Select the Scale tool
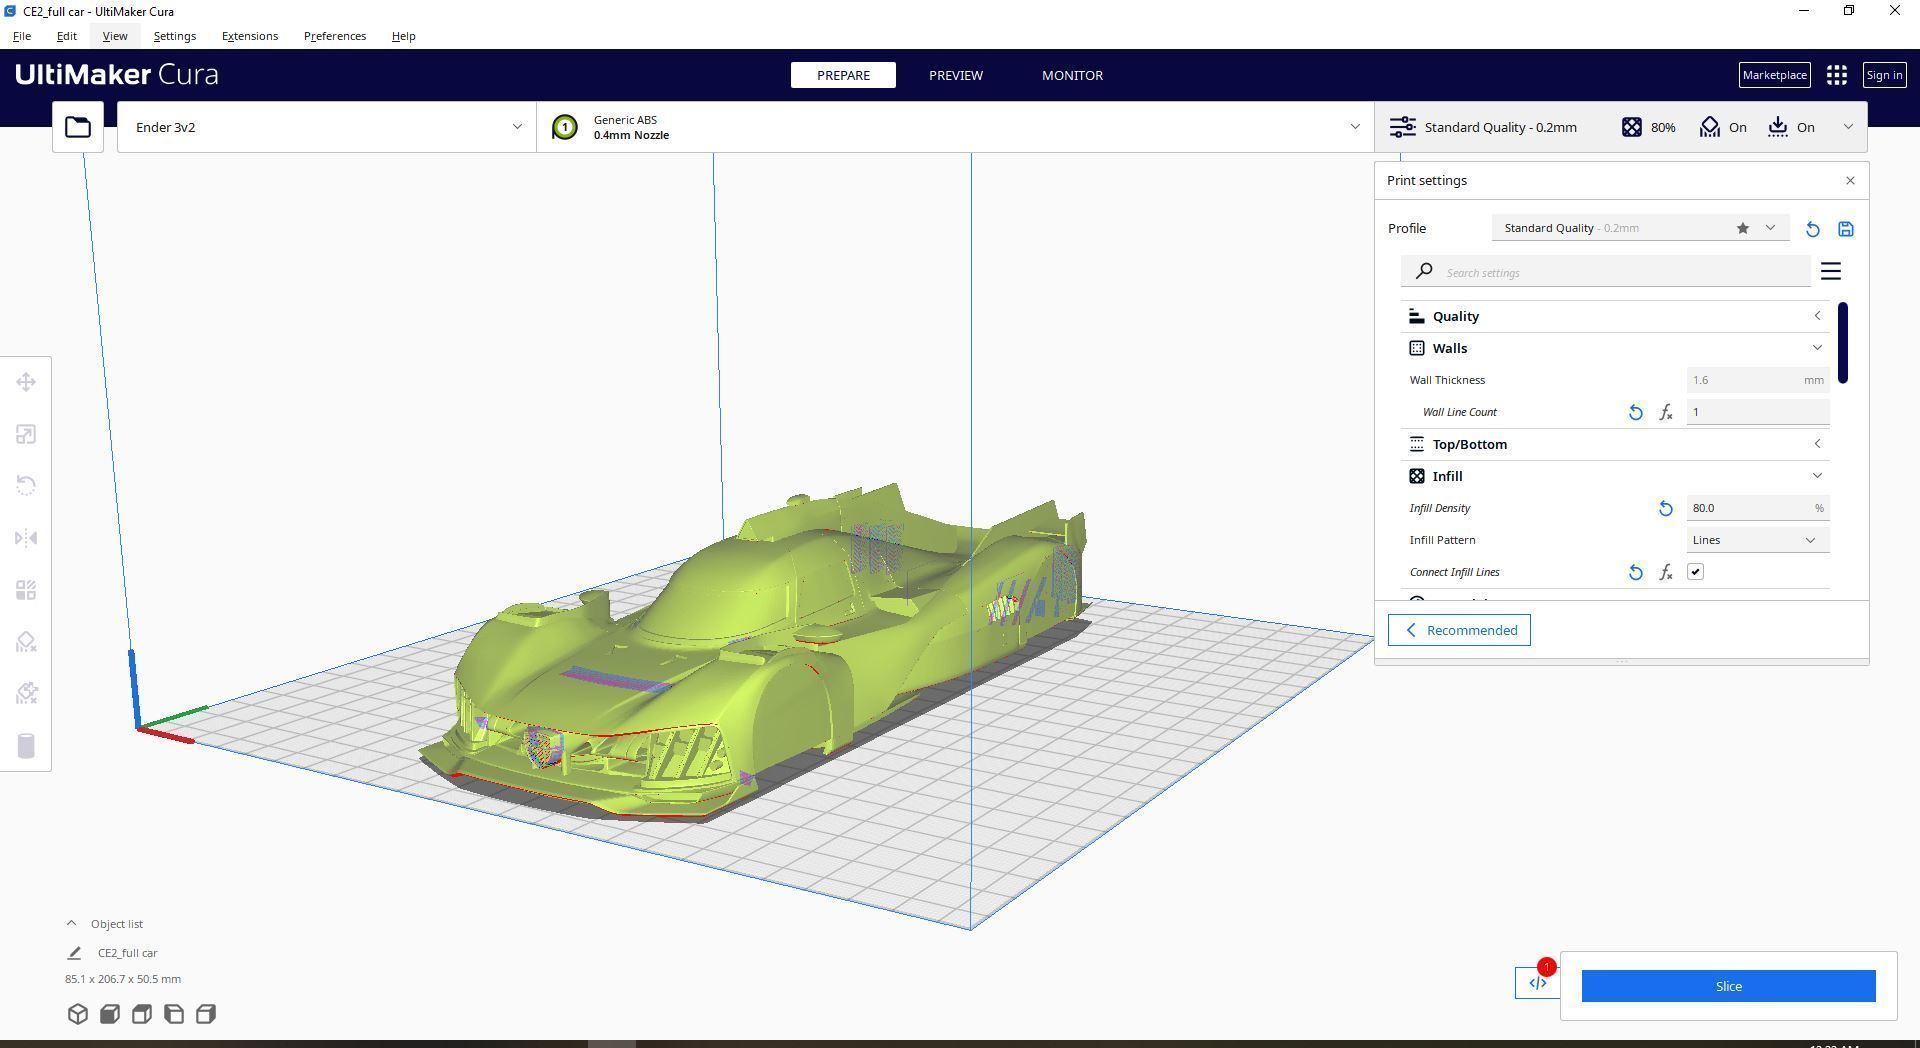This screenshot has width=1920, height=1048. 26,434
